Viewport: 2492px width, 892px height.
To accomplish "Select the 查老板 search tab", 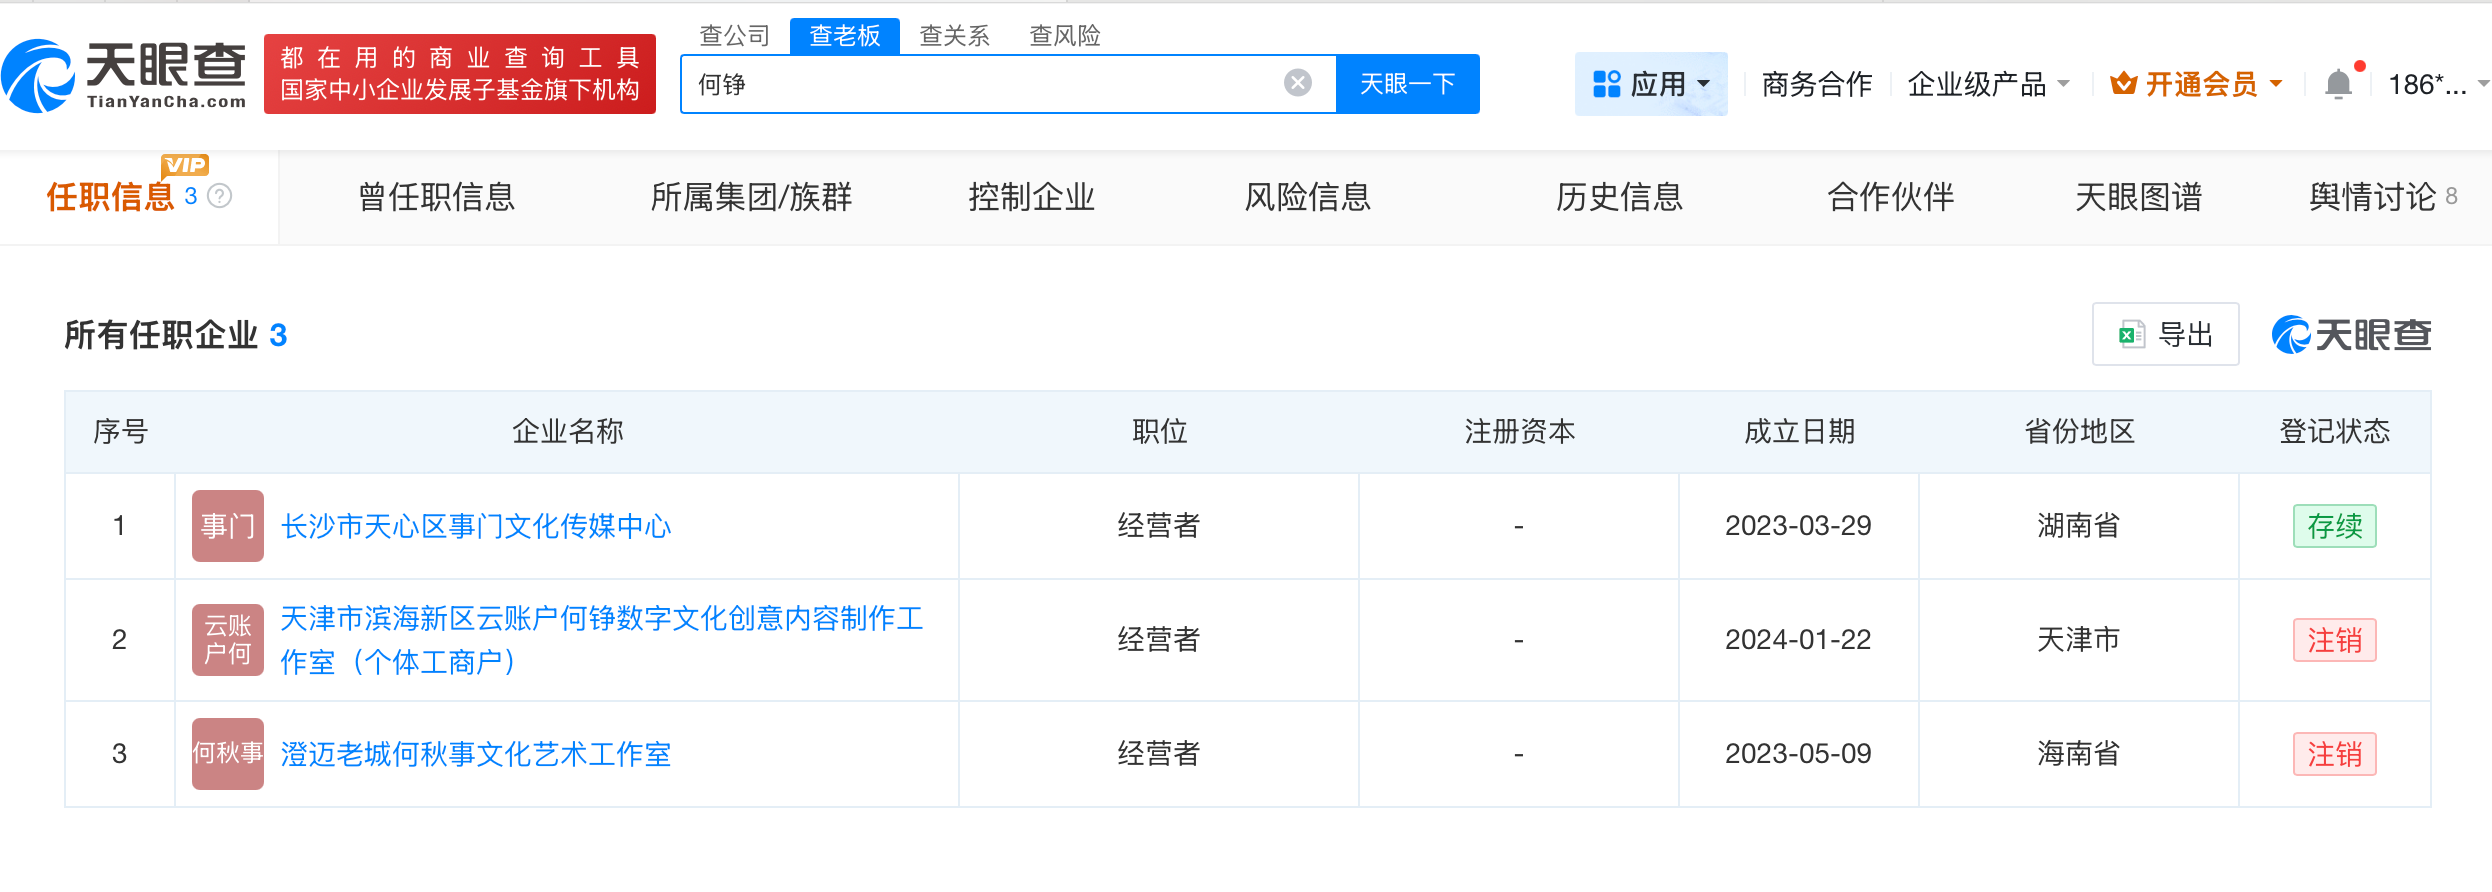I will [845, 36].
